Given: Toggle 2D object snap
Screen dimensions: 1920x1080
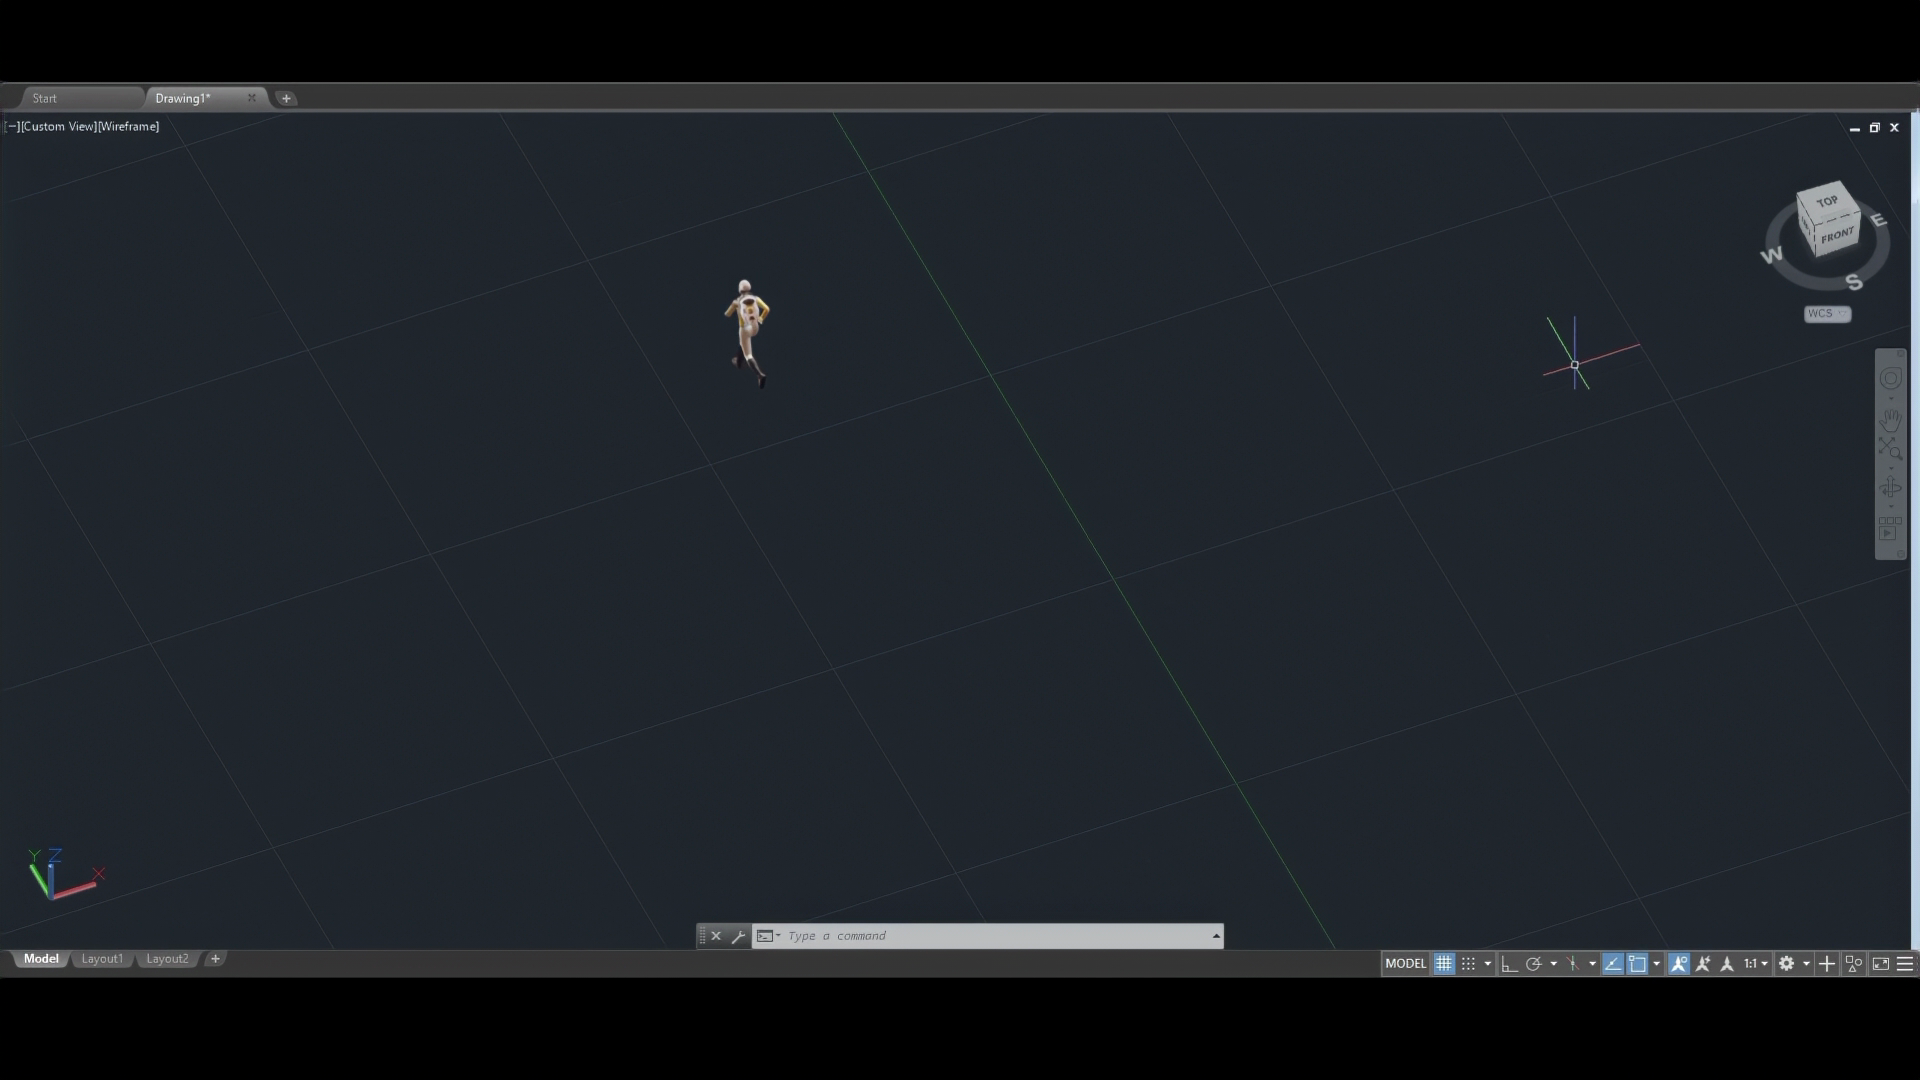Looking at the screenshot, I should click(1637, 964).
